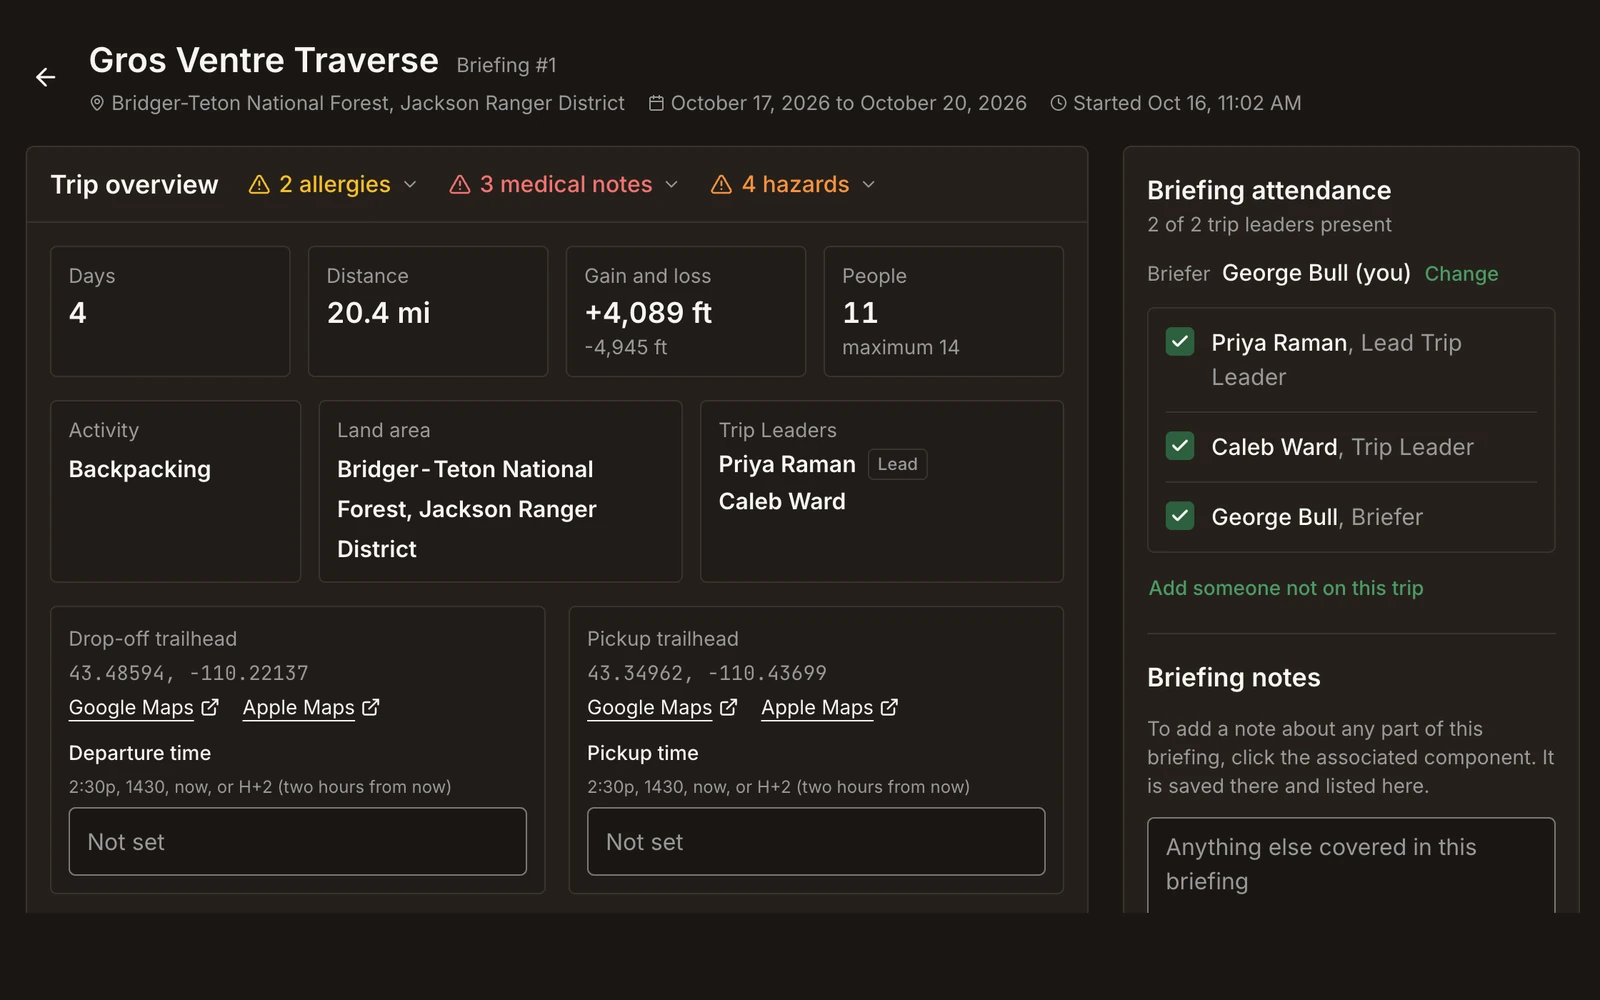Click the location pin icon near Bridger-Teton
The height and width of the screenshot is (1000, 1600).
click(x=97, y=103)
